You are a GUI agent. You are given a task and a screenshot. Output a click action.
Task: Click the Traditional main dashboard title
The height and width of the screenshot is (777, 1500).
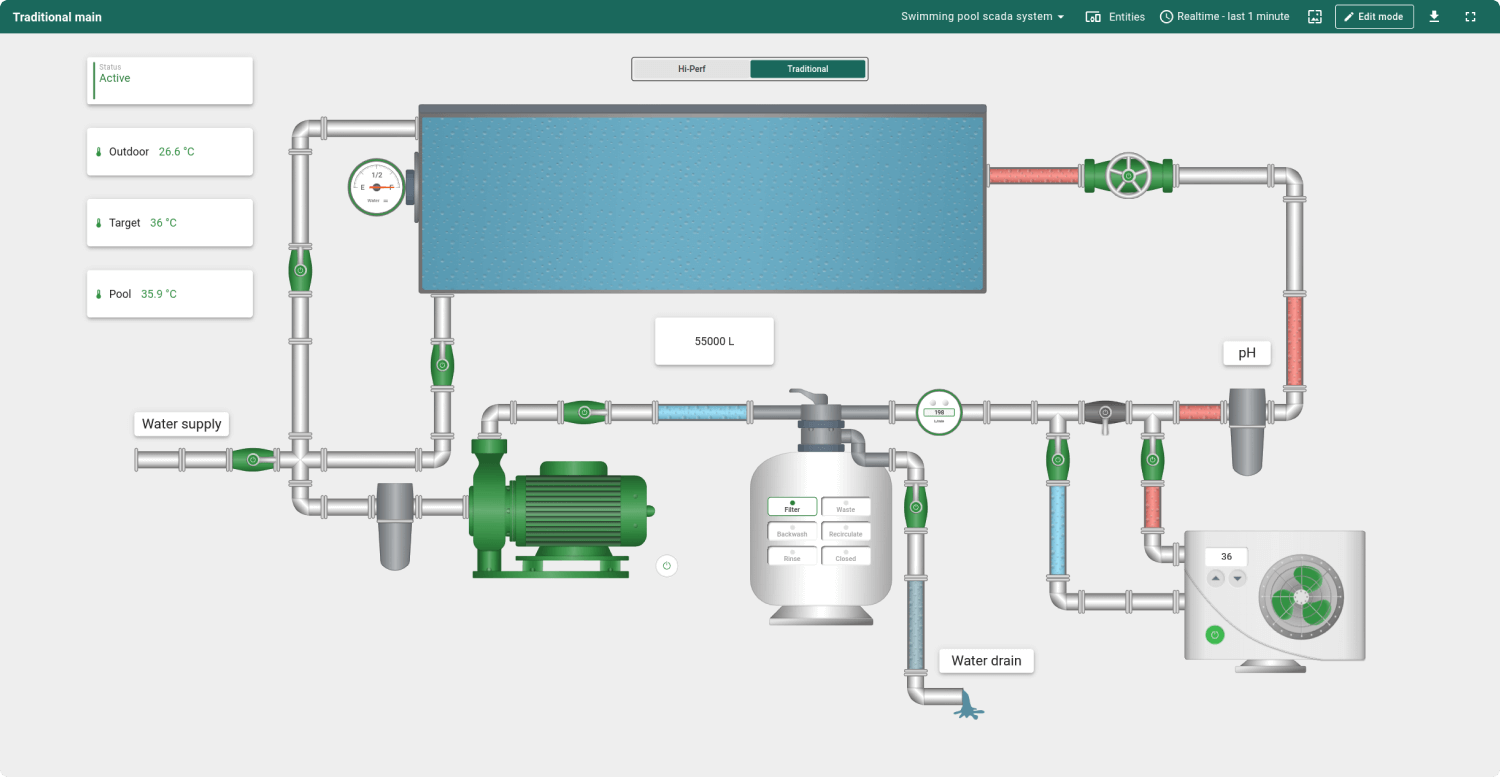coord(57,17)
